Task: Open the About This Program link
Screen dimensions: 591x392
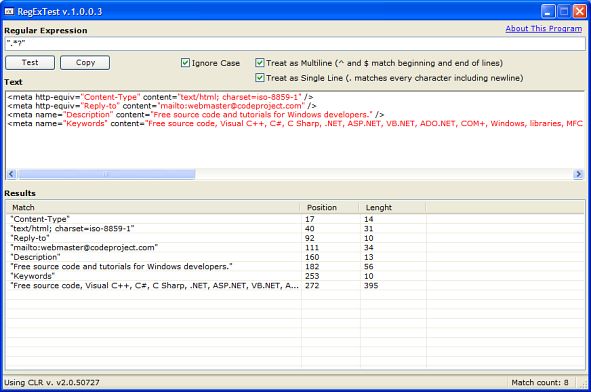Action: (x=544, y=29)
